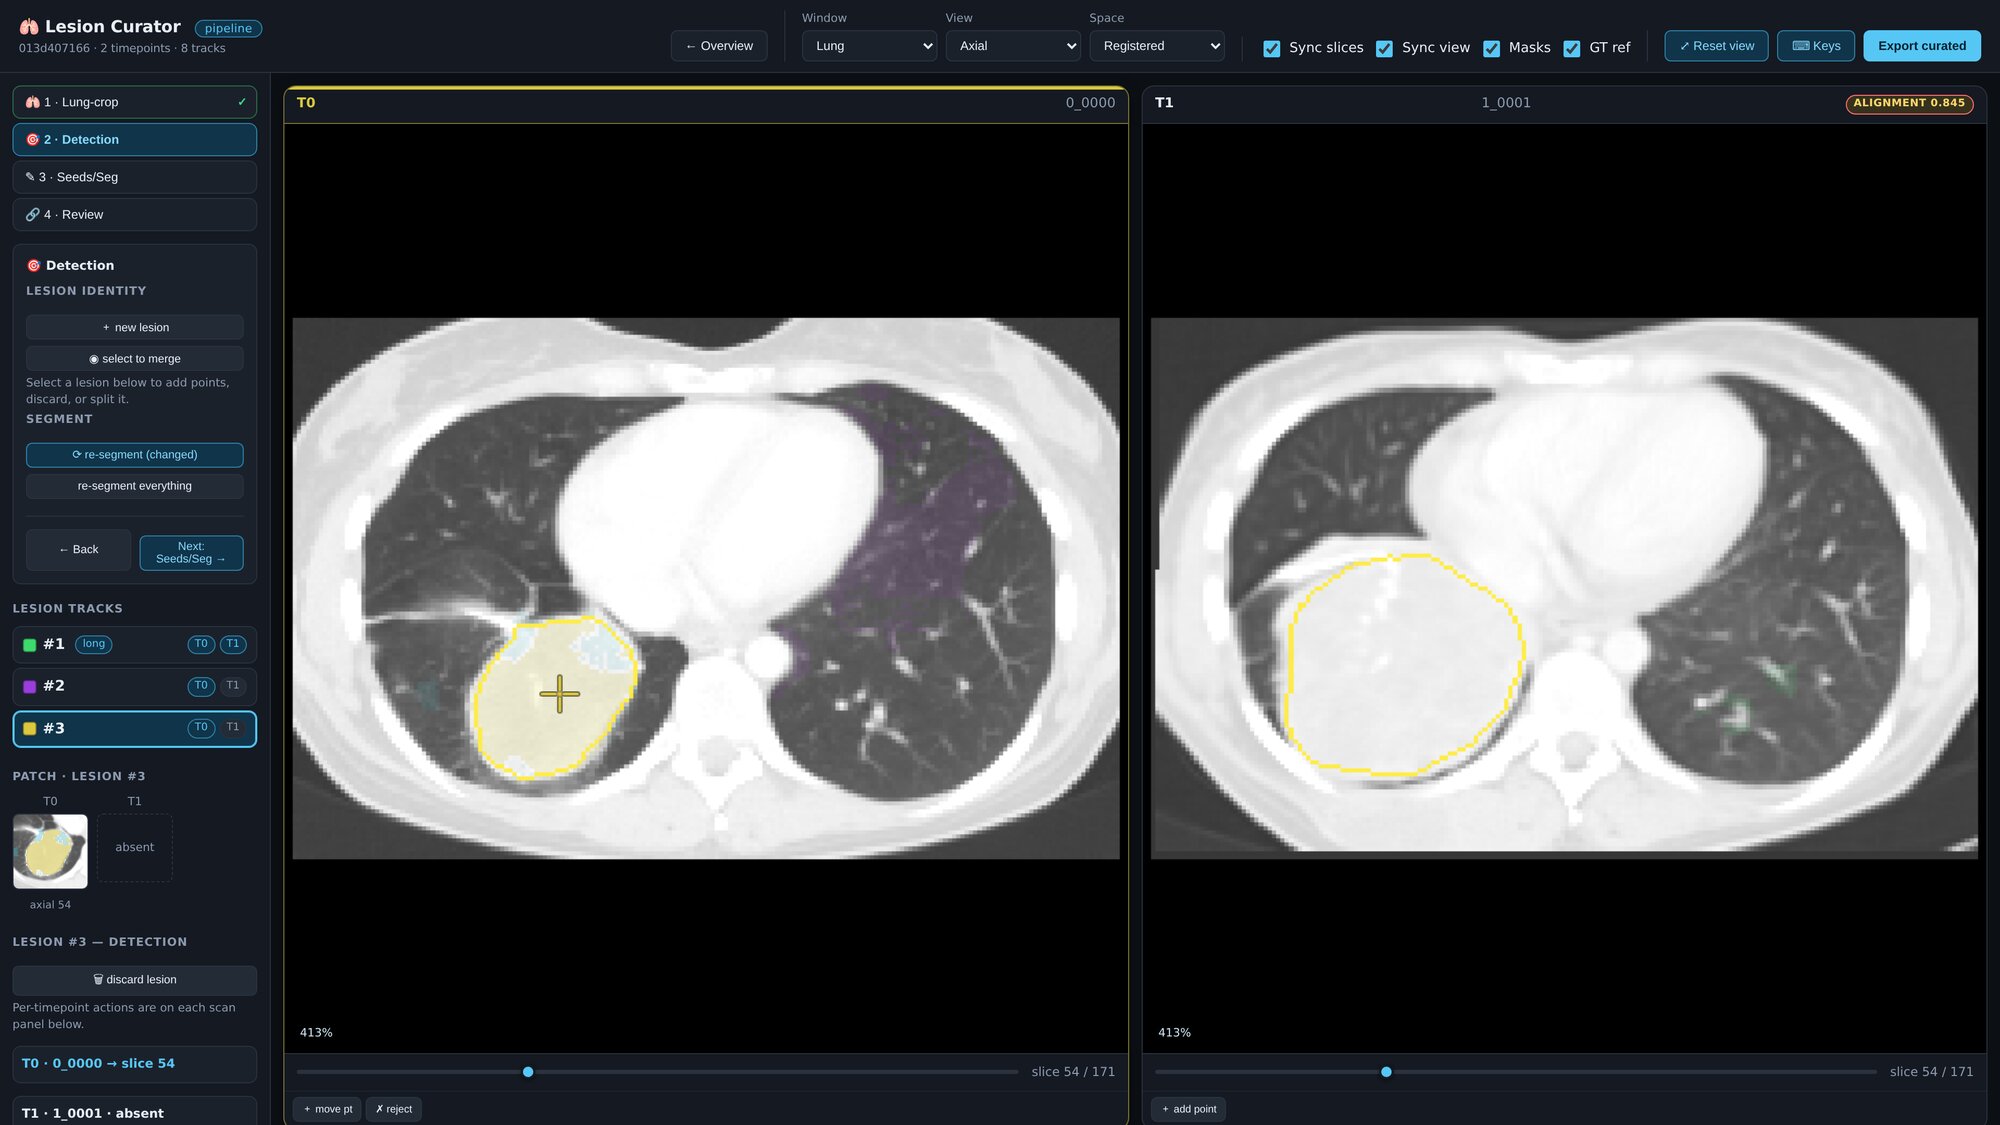The image size is (2000, 1125).
Task: Open the Keys shortcuts button
Action: 1816,46
